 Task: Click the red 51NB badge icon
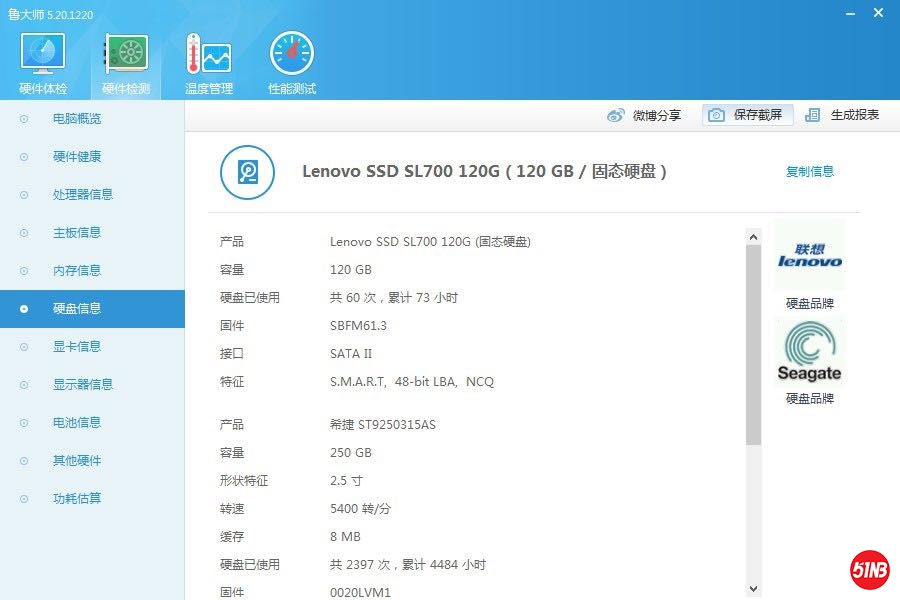click(x=870, y=570)
